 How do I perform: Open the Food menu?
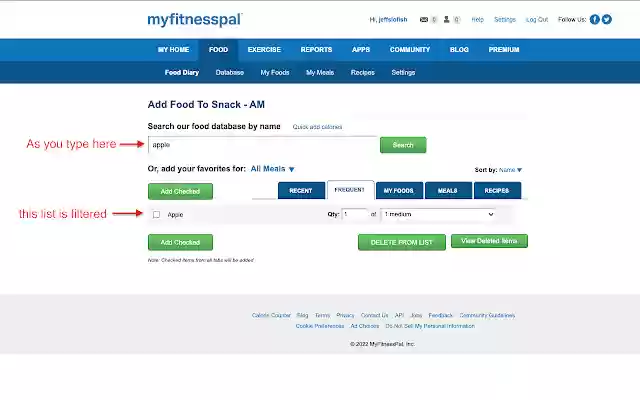[218, 50]
